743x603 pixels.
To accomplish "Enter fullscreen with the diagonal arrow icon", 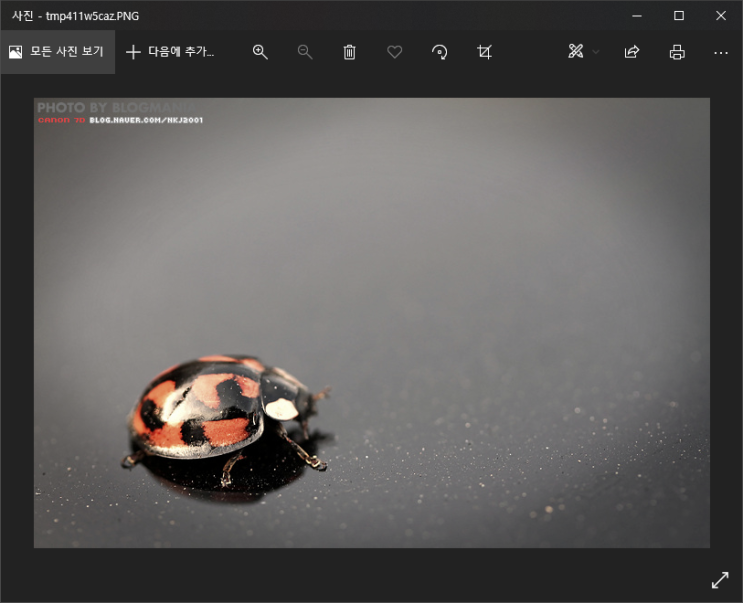I will click(x=720, y=580).
